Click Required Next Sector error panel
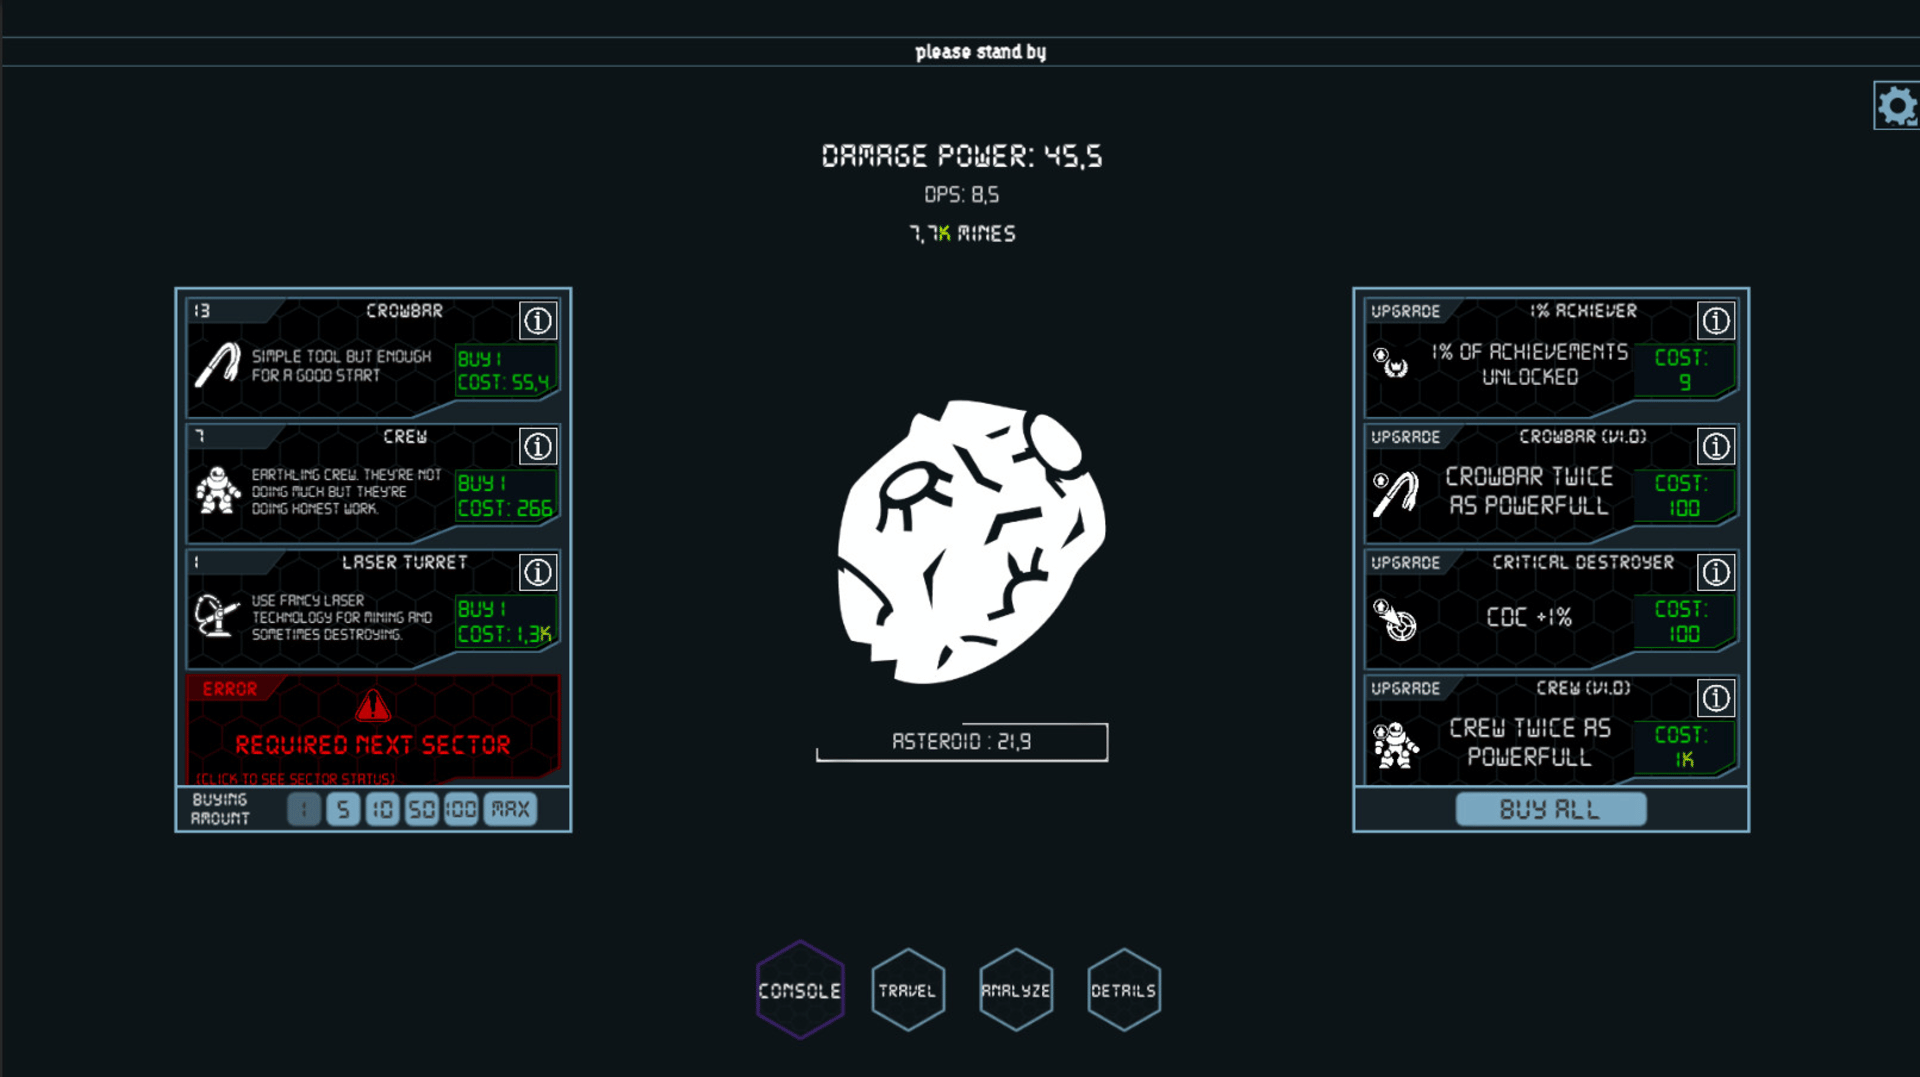1920x1077 pixels. pyautogui.click(x=373, y=730)
